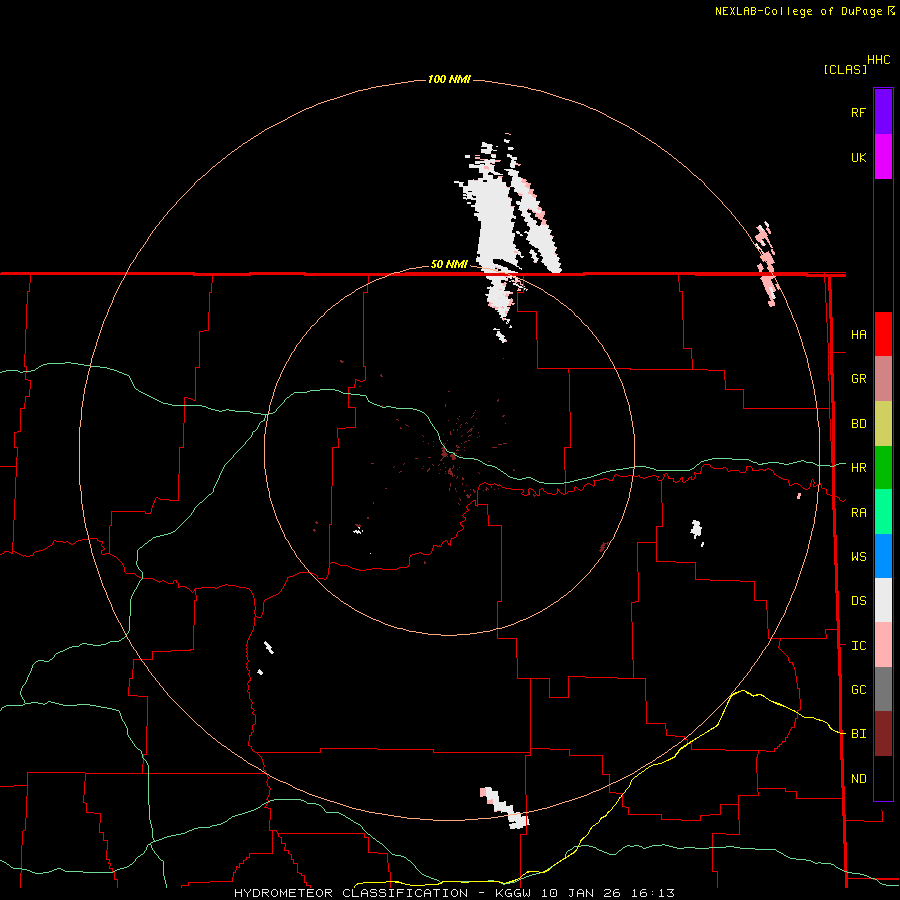Screen dimensions: 900x900
Task: Click the HA legend label
Action: coord(858,335)
